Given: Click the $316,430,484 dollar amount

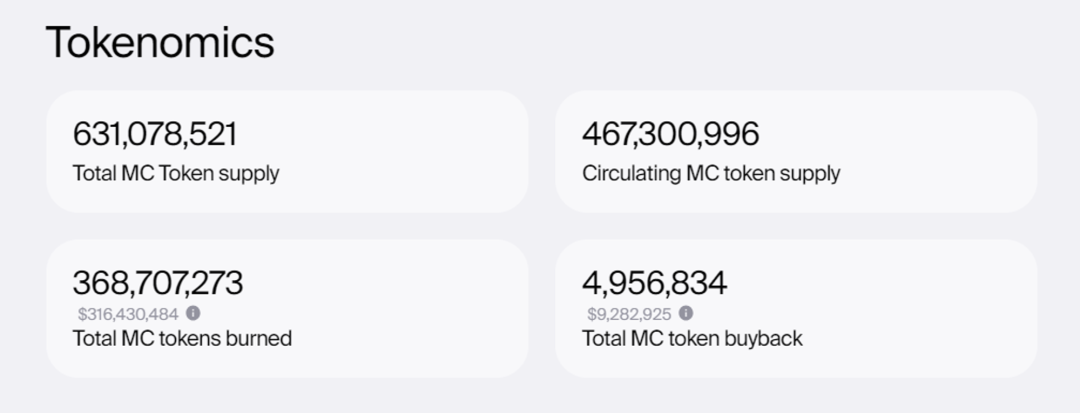Looking at the screenshot, I should 128,314.
